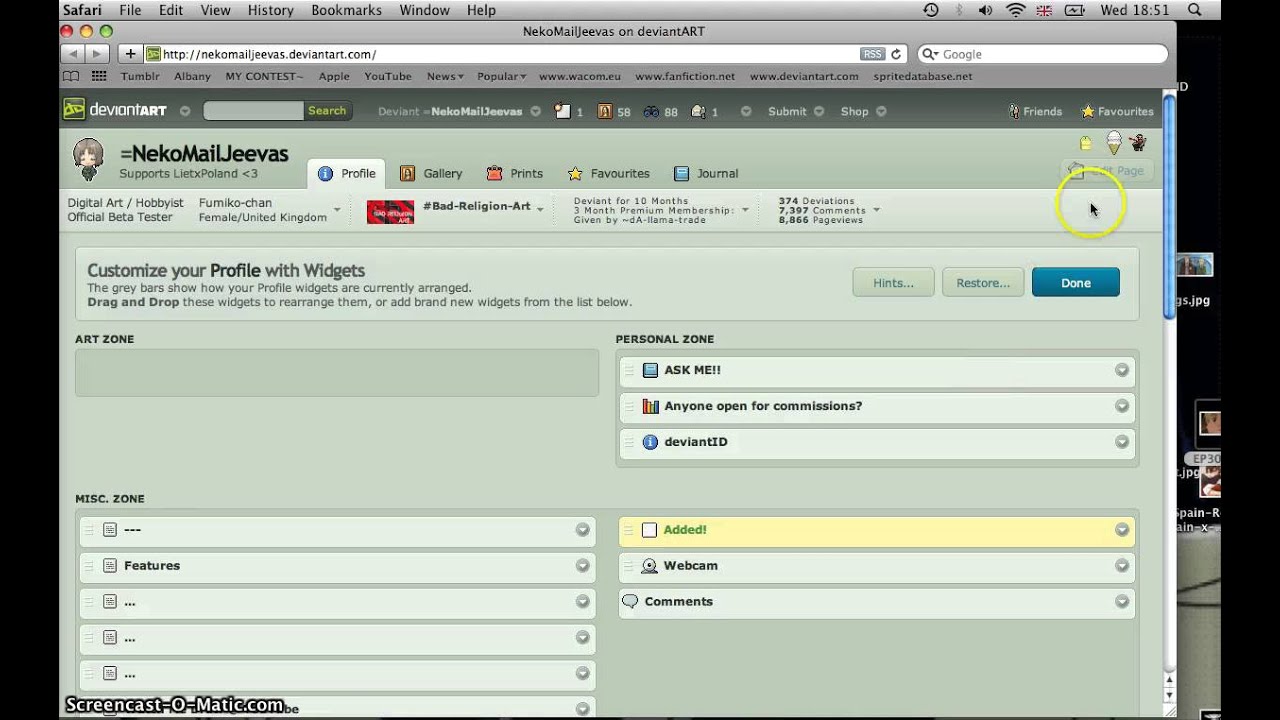The image size is (1280, 720).
Task: Click the deviantART search input field
Action: coord(253,111)
